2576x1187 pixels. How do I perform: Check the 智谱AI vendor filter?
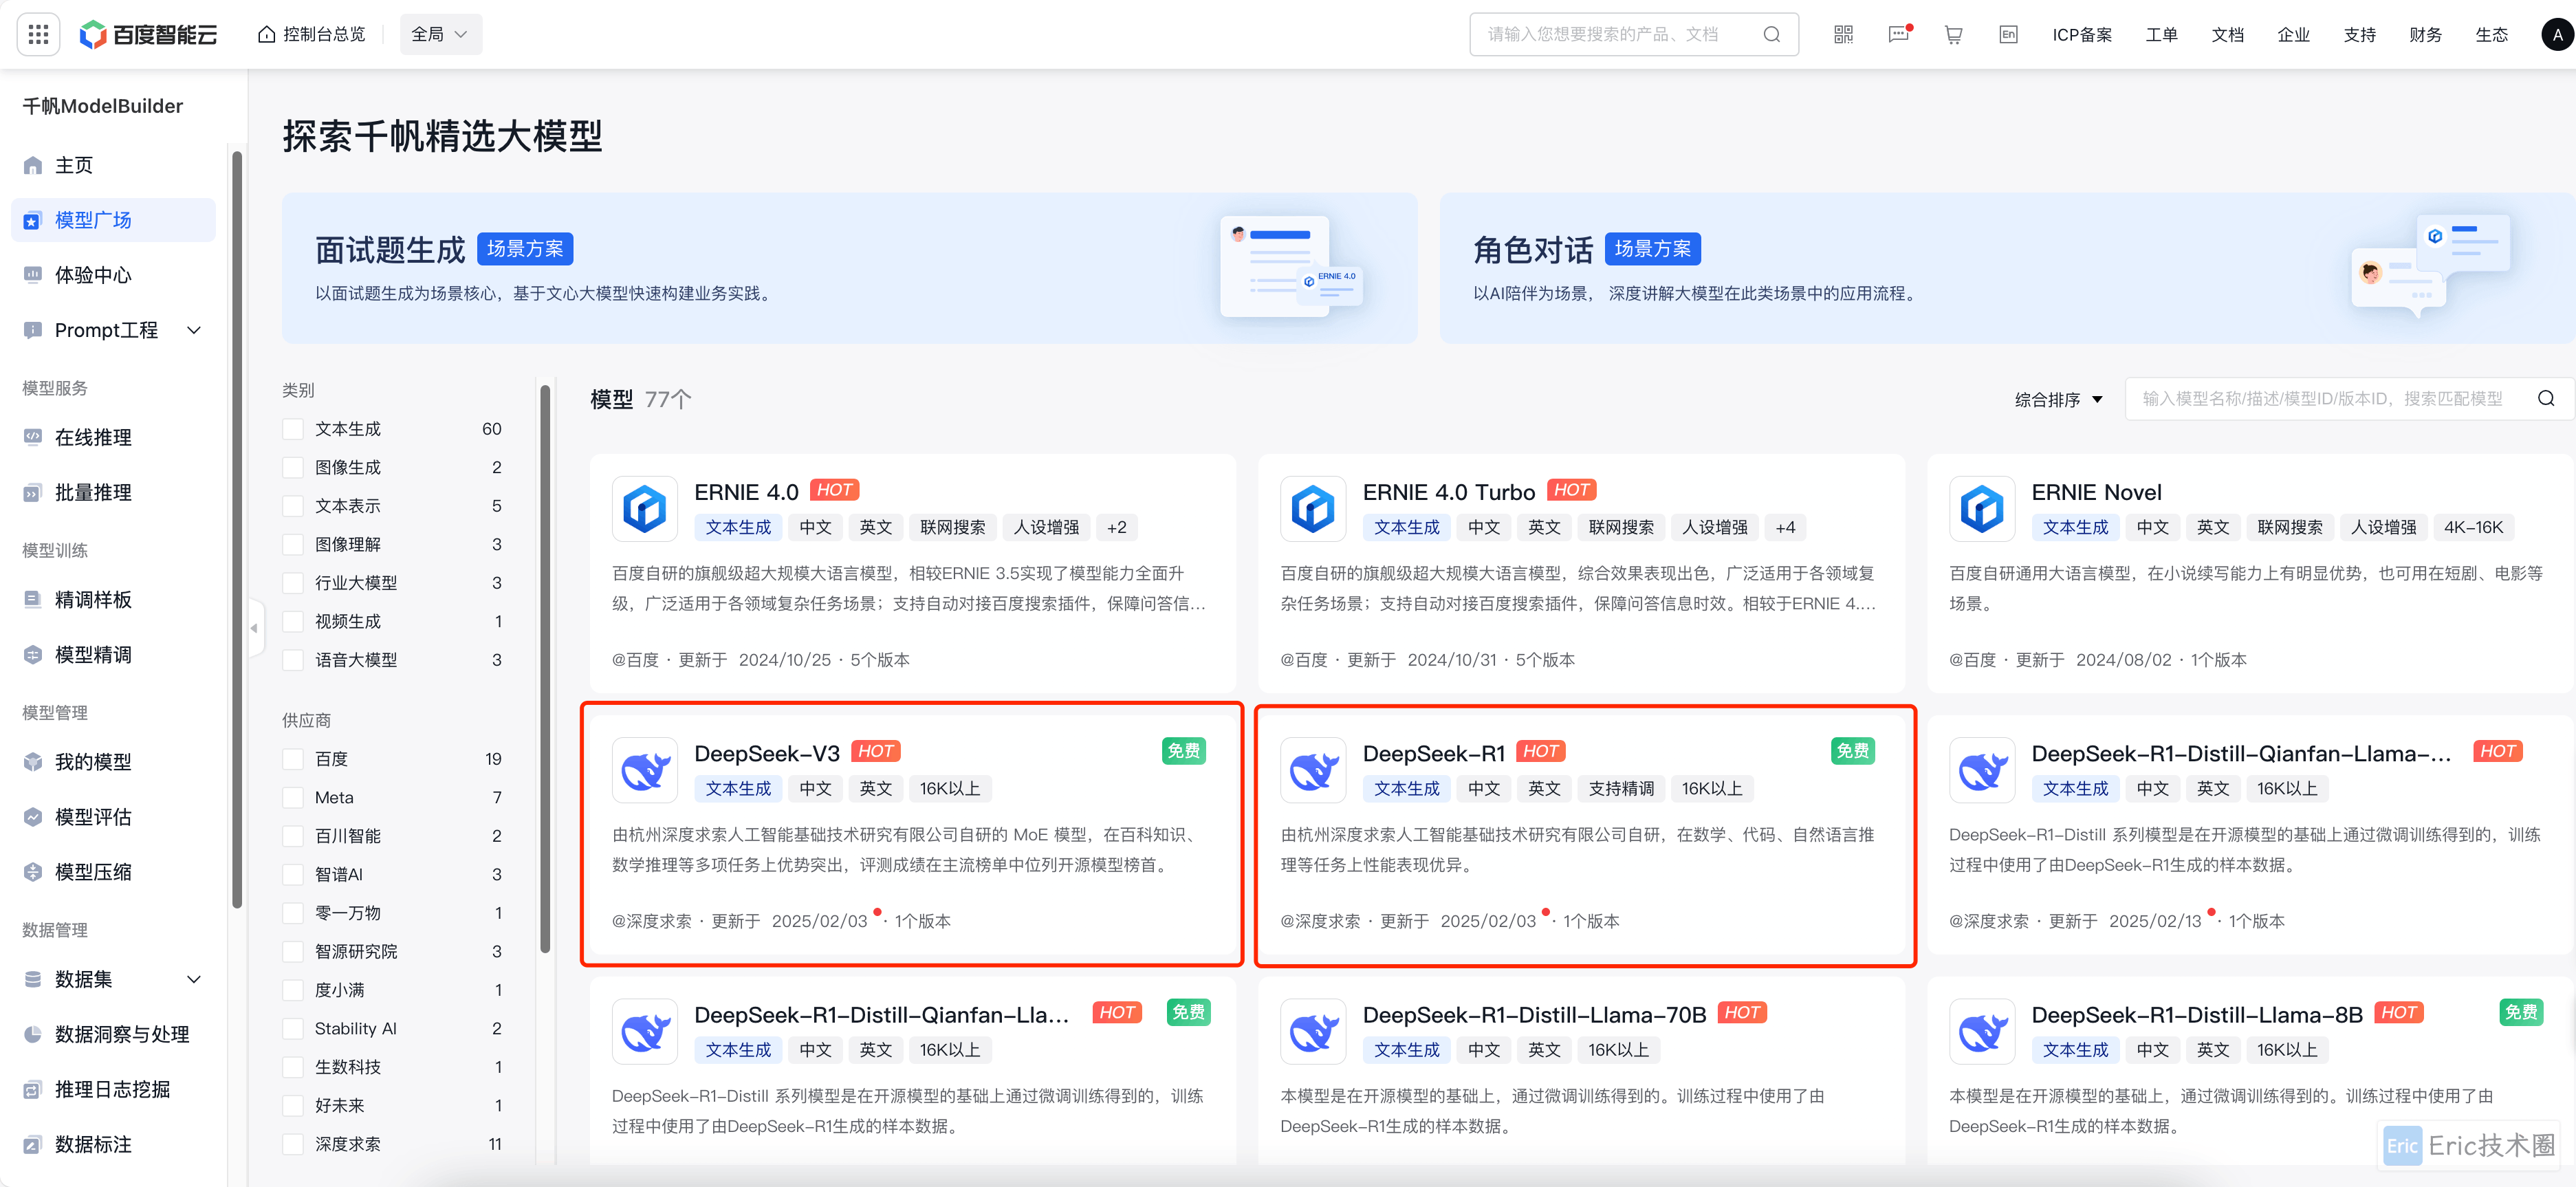point(293,874)
